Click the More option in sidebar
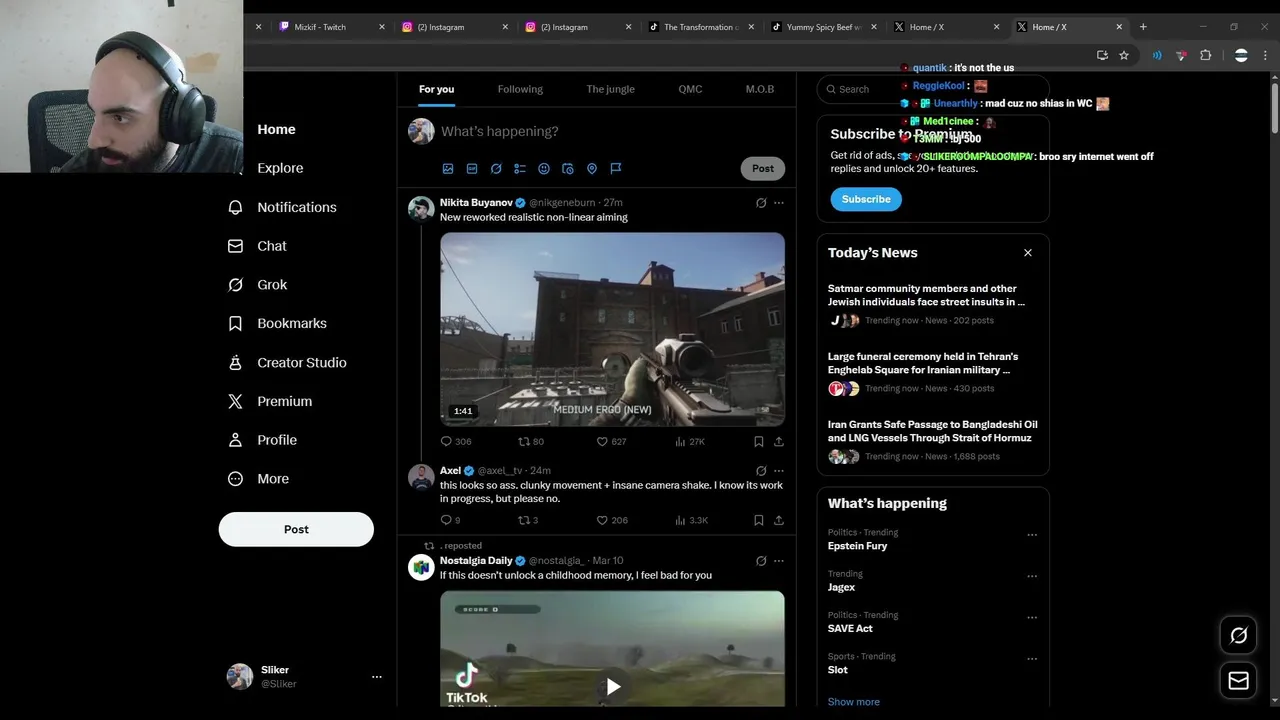The height and width of the screenshot is (720, 1280). pyautogui.click(x=258, y=479)
